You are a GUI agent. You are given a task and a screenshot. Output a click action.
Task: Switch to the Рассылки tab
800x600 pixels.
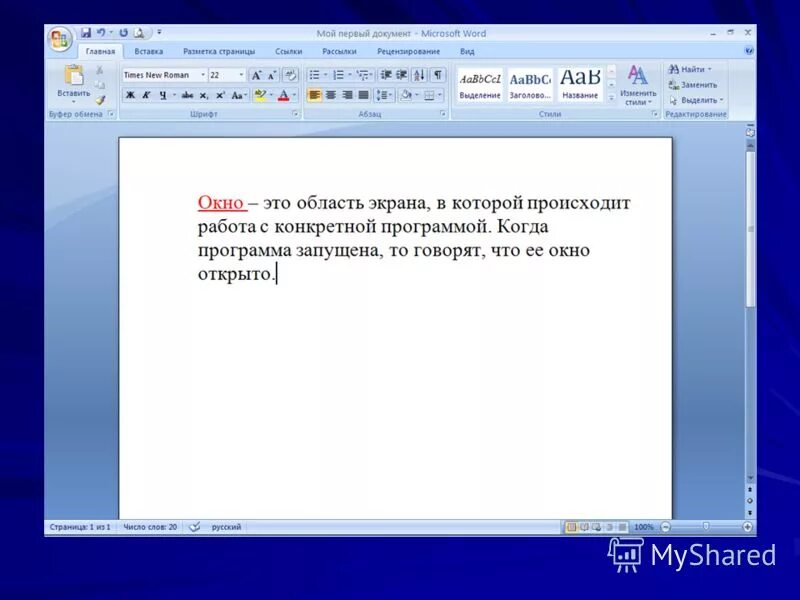tap(339, 52)
